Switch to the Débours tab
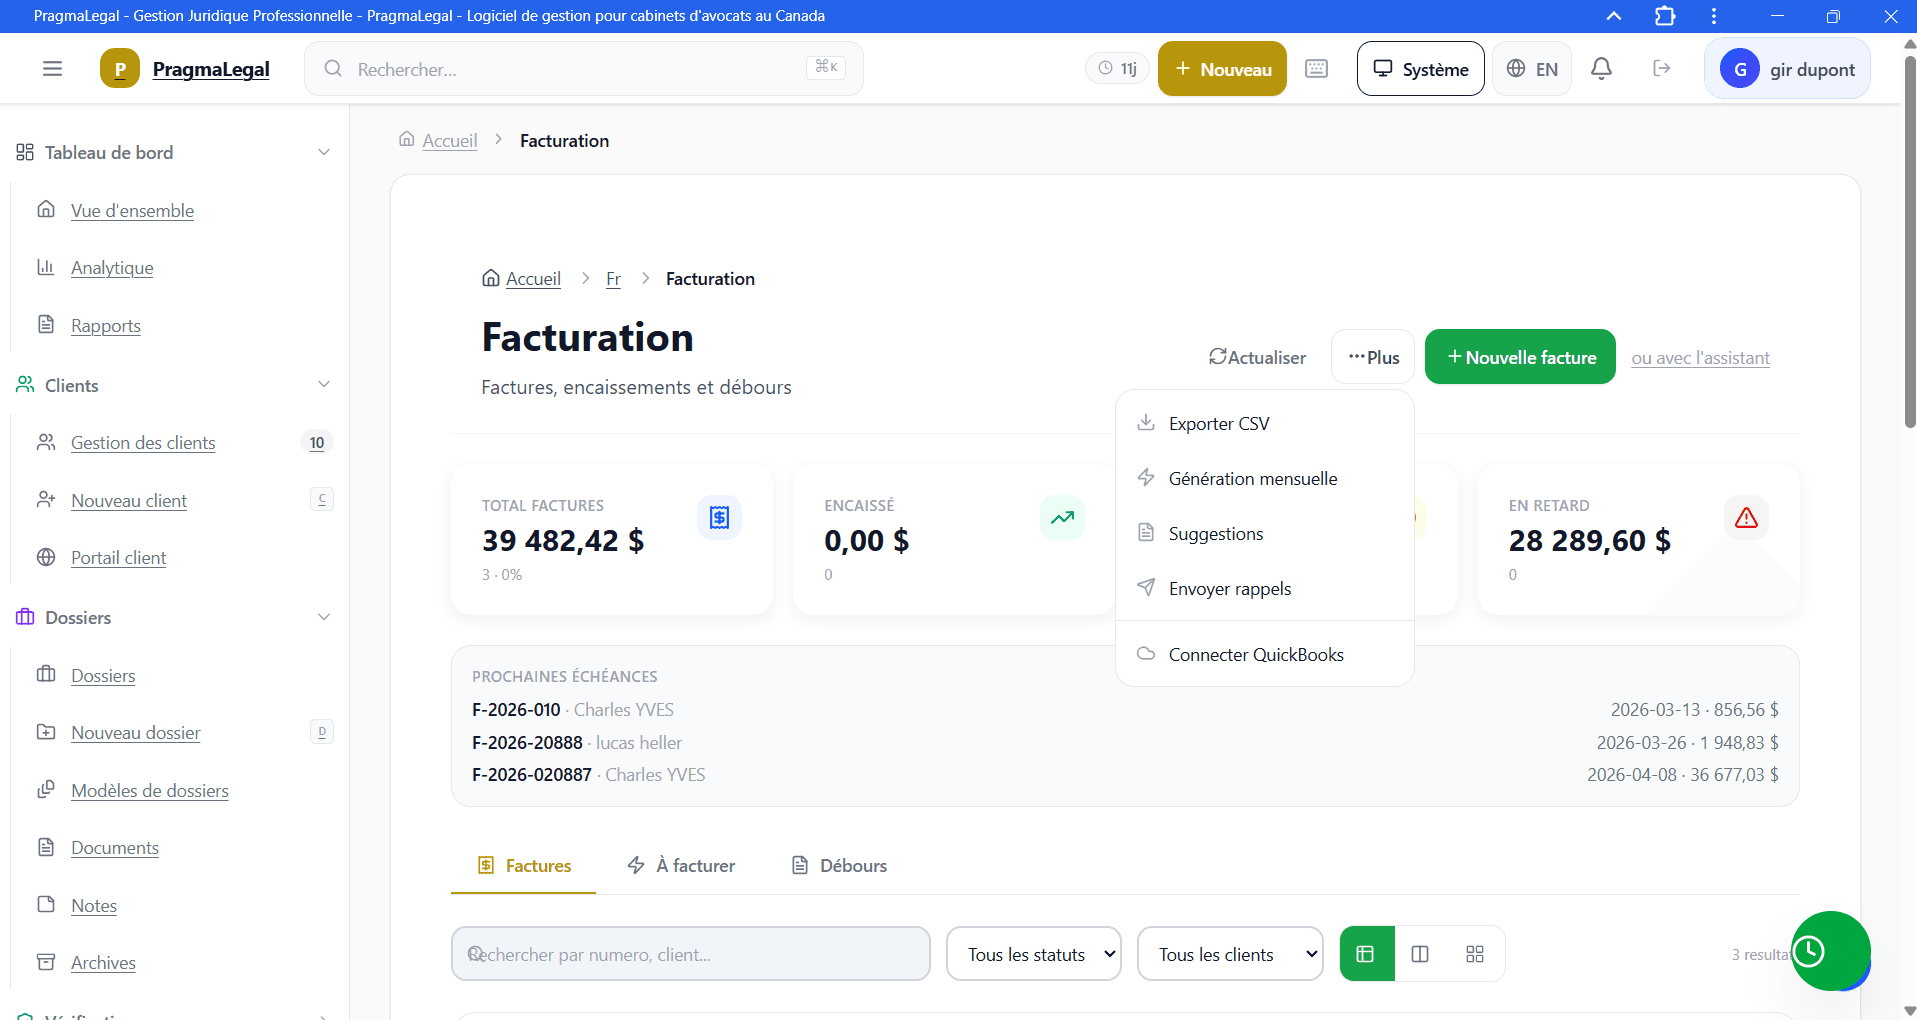Image resolution: width=1917 pixels, height=1020 pixels. (839, 866)
